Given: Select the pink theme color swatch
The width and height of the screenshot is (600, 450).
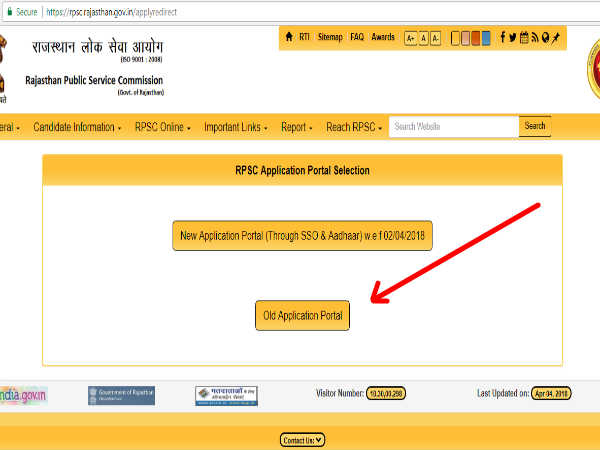Looking at the screenshot, I should 465,38.
